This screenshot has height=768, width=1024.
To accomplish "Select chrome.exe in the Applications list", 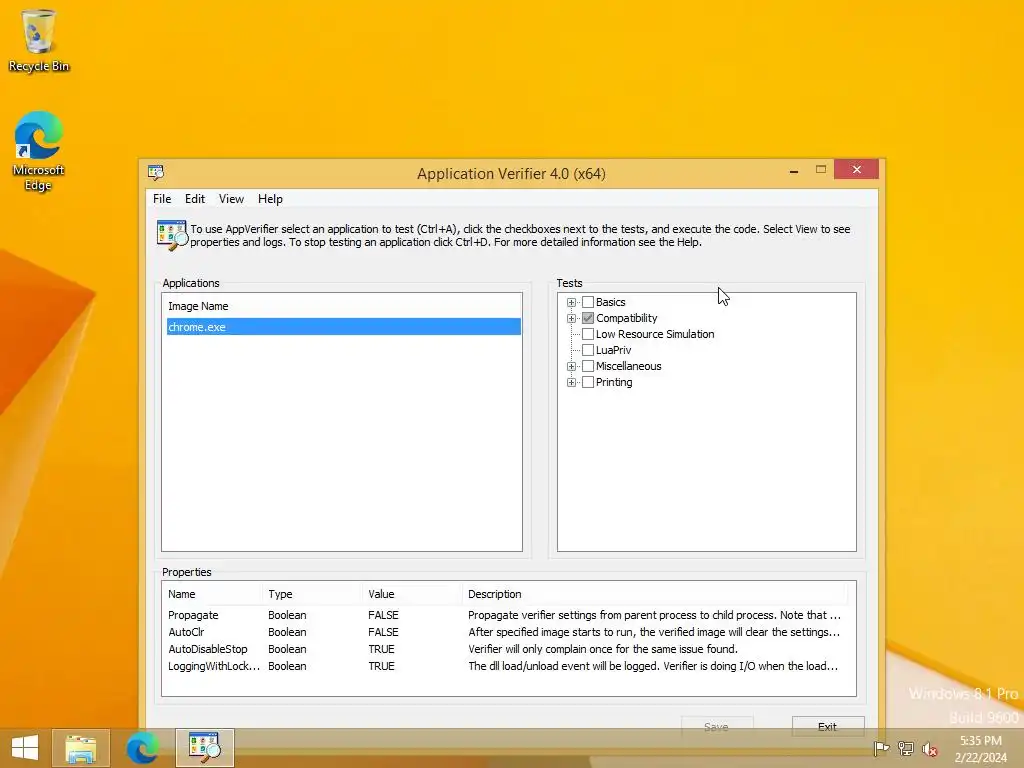I will [x=344, y=327].
